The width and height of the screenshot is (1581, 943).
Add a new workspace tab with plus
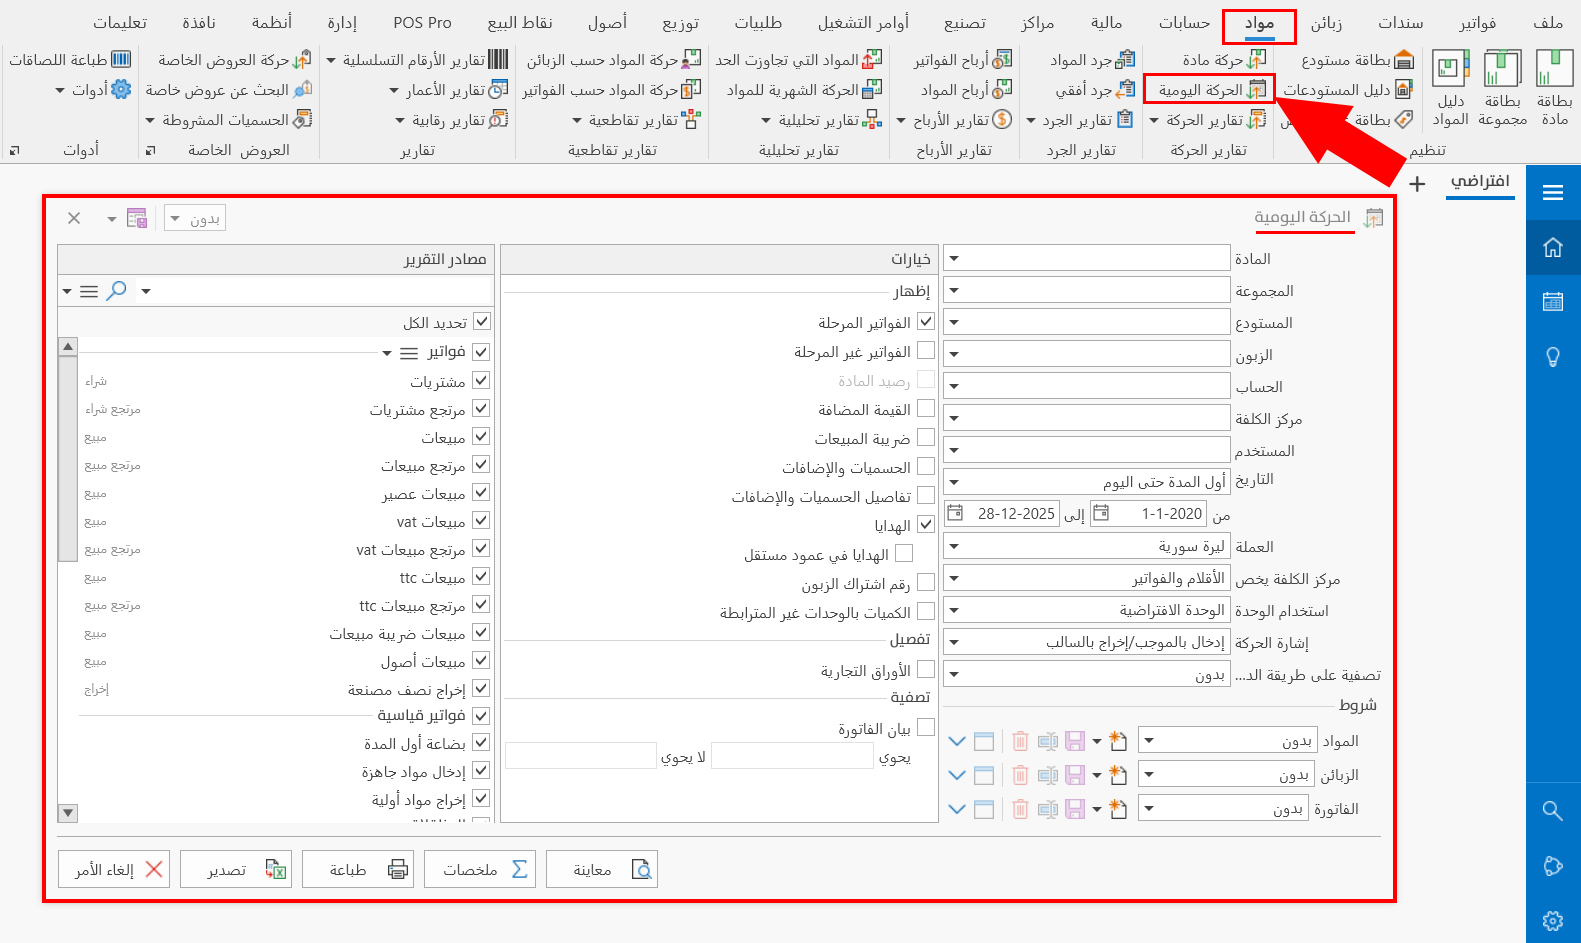pyautogui.click(x=1417, y=184)
